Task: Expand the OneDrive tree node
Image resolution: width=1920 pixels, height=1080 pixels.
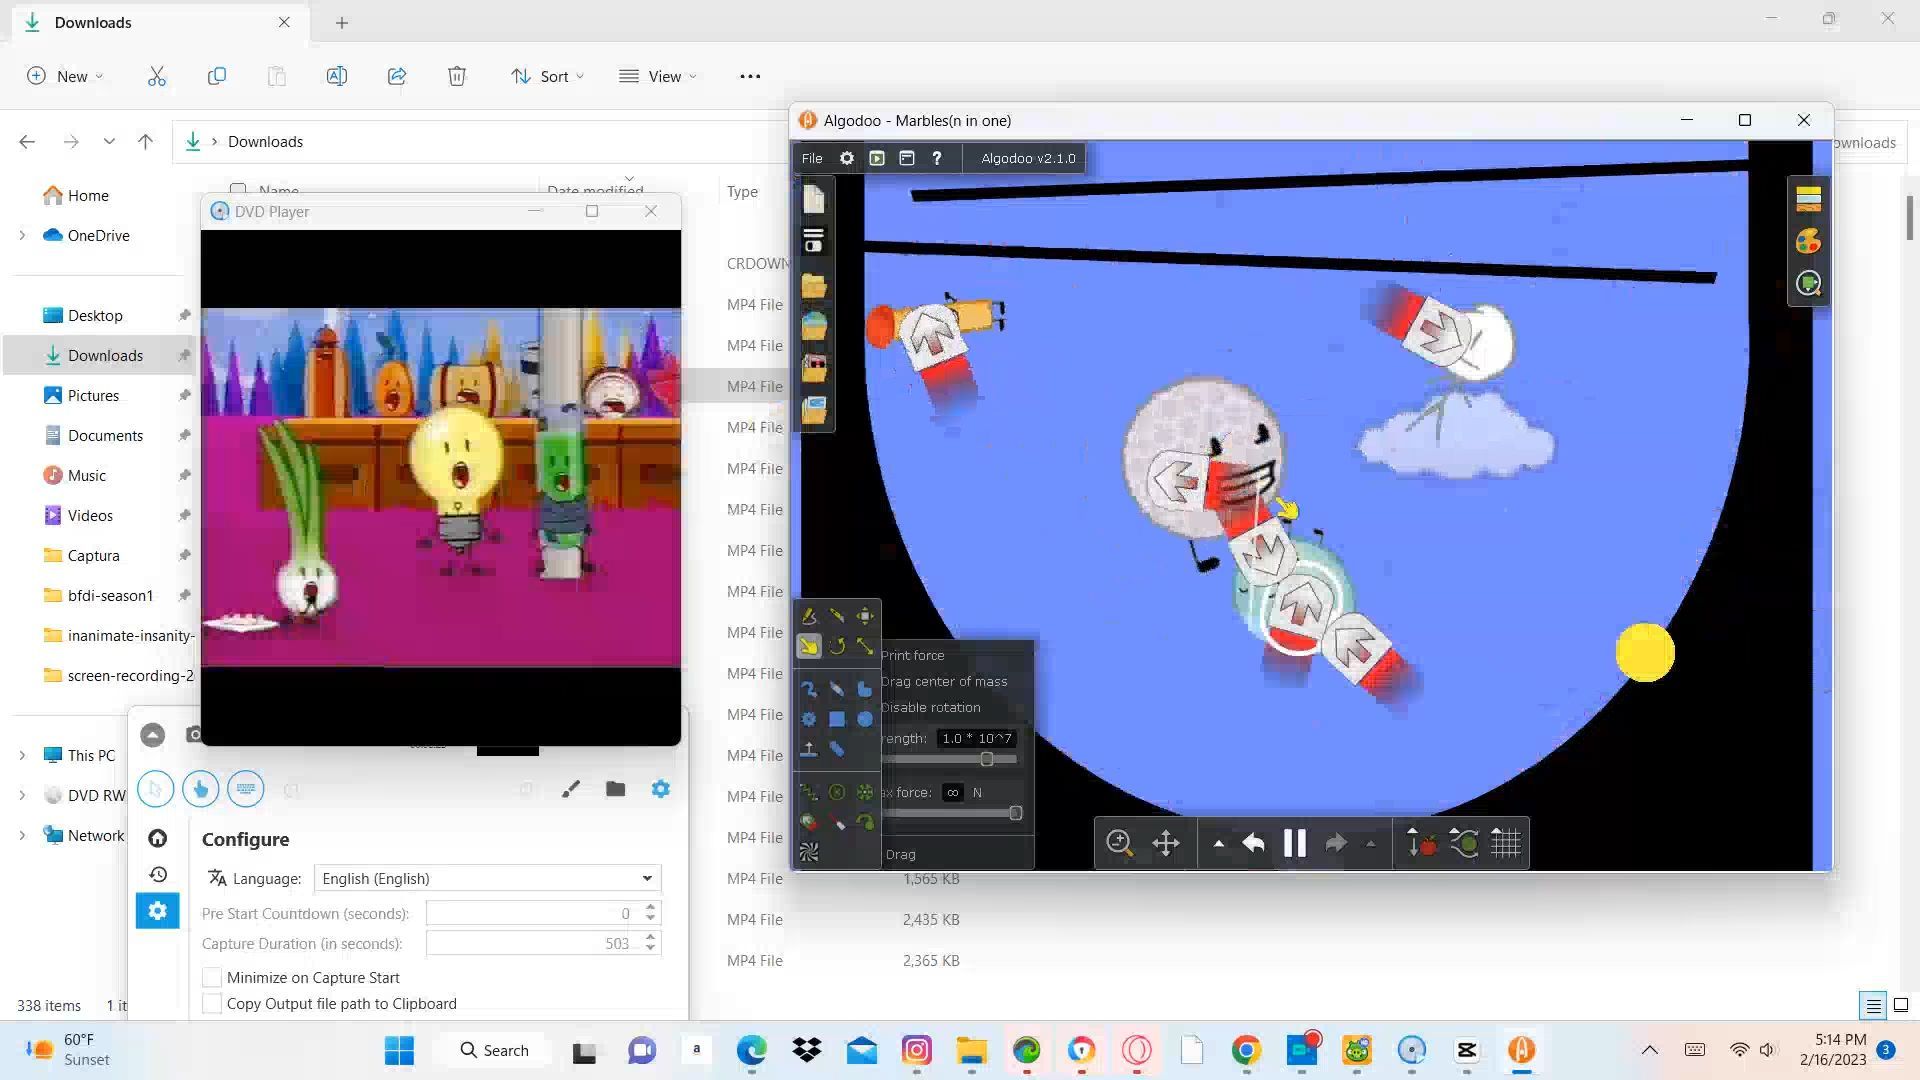Action: [x=22, y=236]
